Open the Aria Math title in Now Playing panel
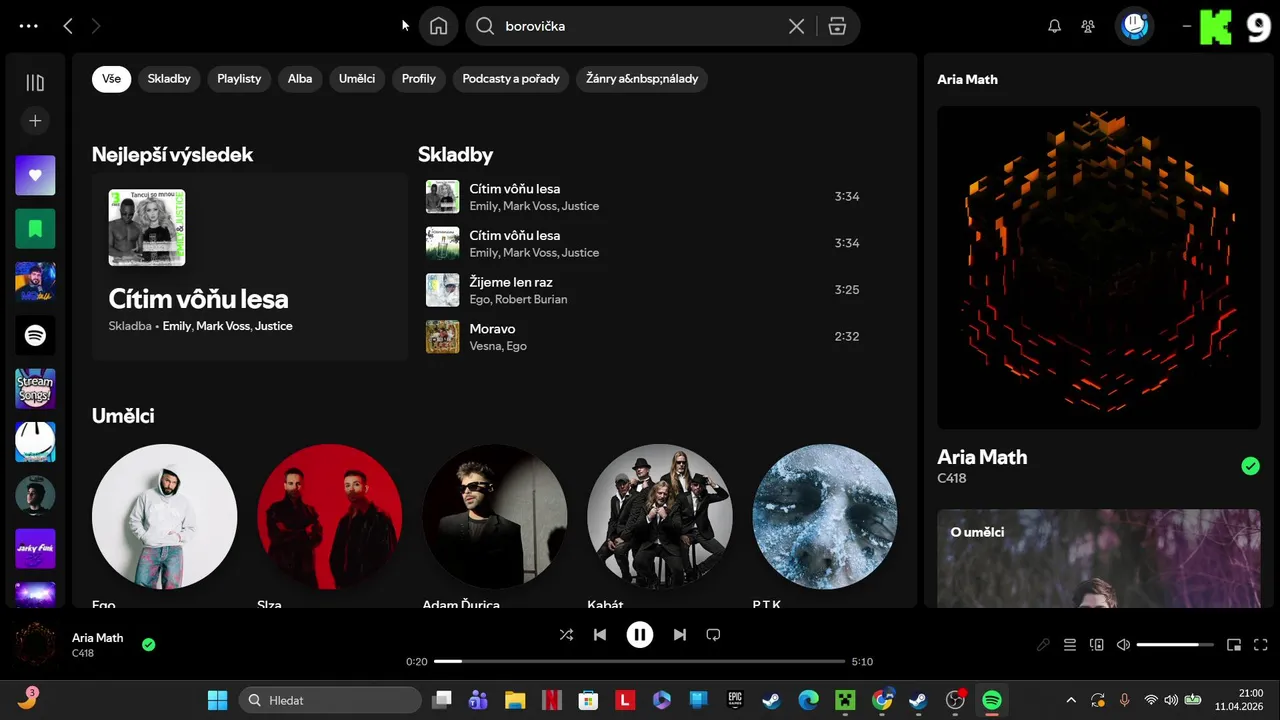The image size is (1280, 720). [x=982, y=457]
